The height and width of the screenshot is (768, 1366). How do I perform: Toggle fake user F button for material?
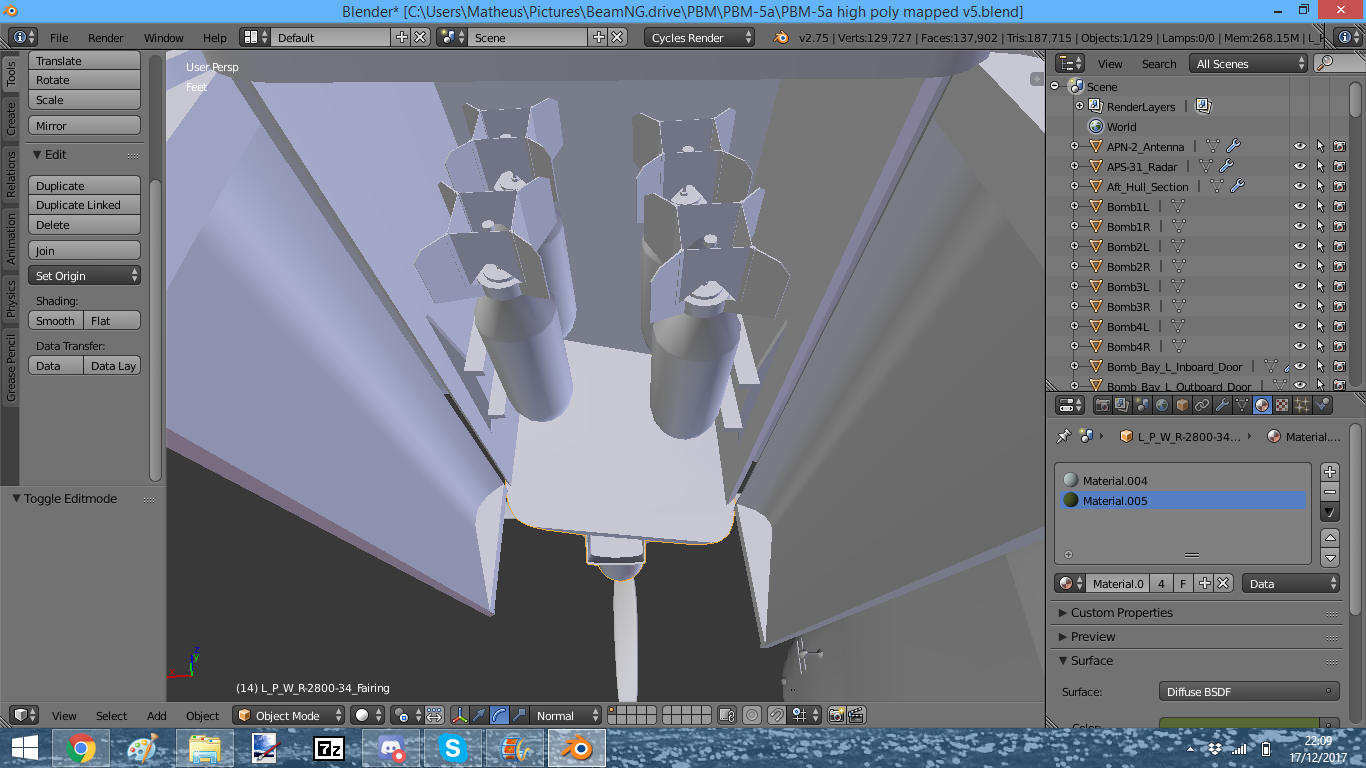1184,583
